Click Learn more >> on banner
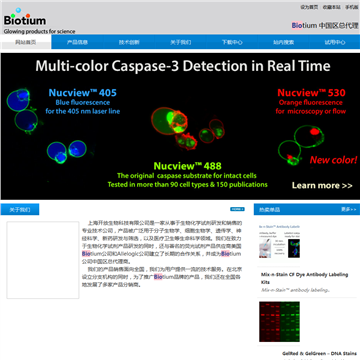 coord(322,186)
